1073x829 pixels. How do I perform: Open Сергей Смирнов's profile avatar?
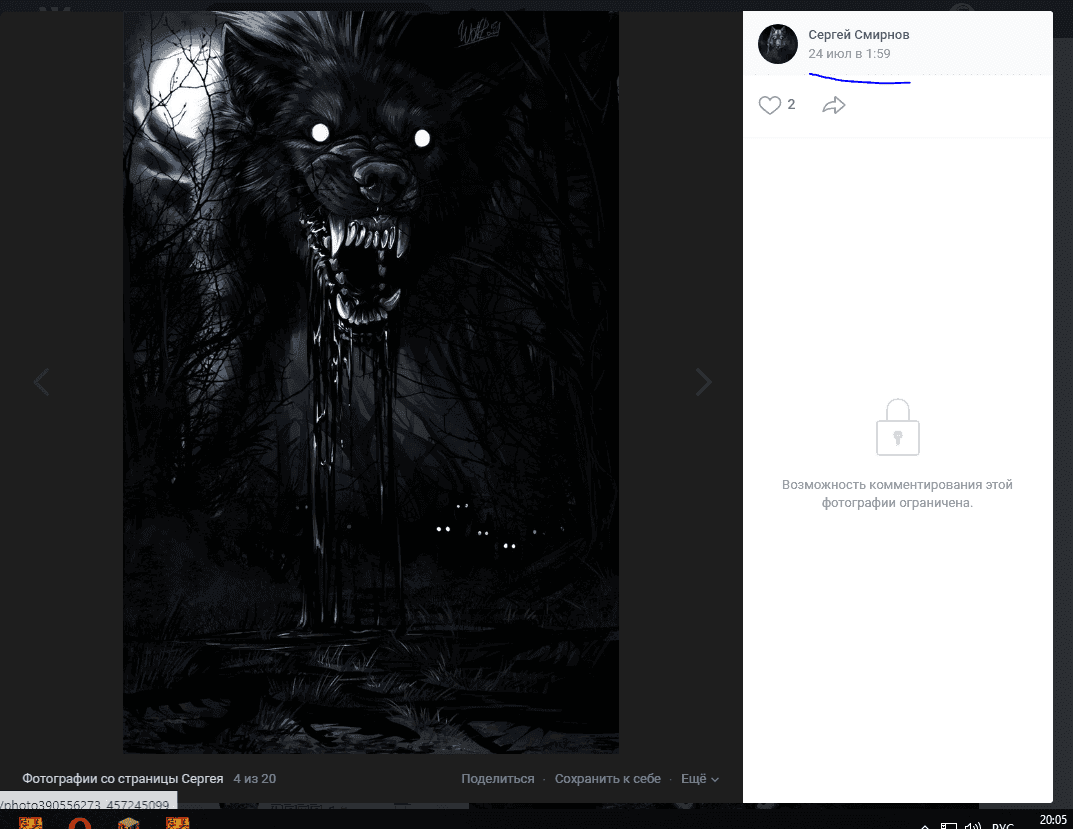point(778,45)
